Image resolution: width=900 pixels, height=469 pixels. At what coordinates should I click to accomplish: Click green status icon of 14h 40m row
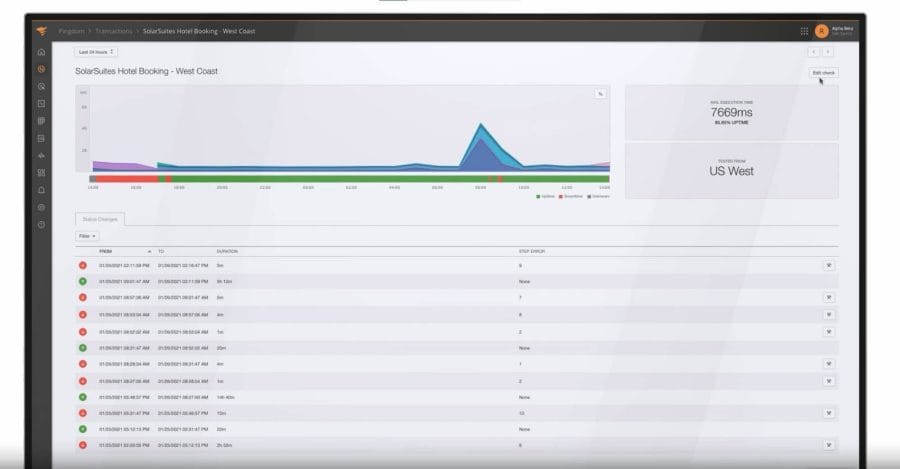[83, 397]
